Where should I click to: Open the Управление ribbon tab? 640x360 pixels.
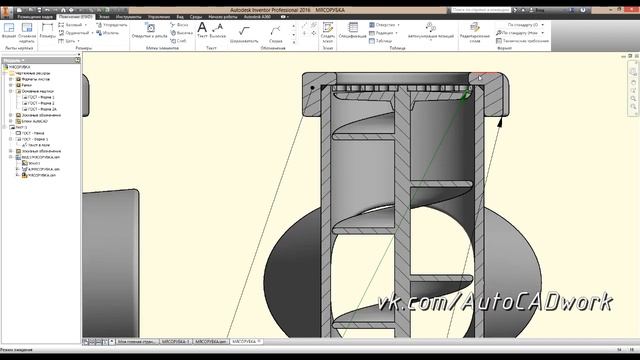click(159, 17)
